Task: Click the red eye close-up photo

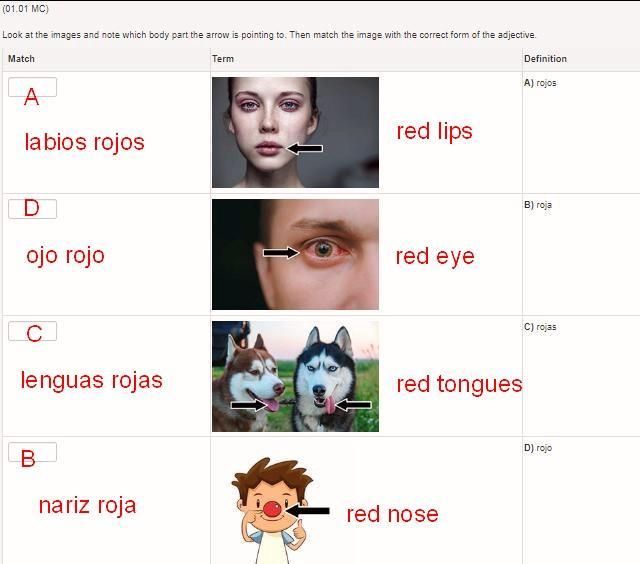Action: pyautogui.click(x=295, y=254)
